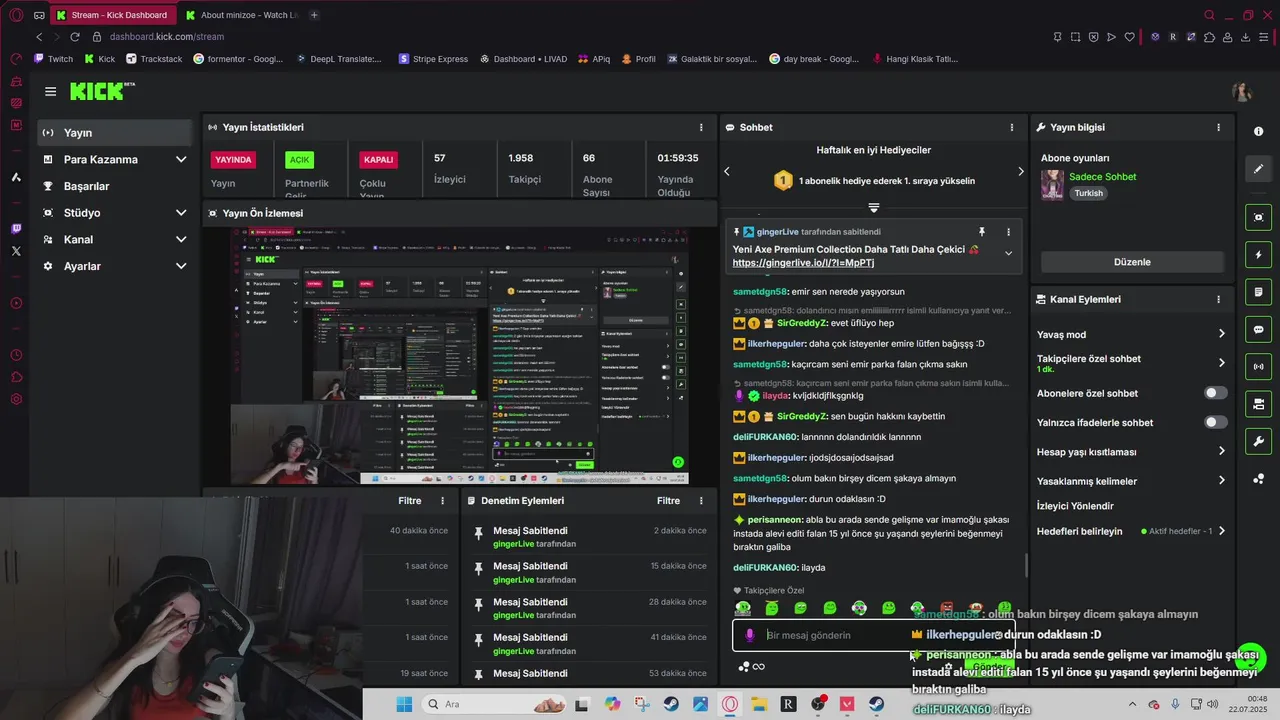The height and width of the screenshot is (720, 1280).
Task: Expand Stüdyo sidebar section
Action: click(x=181, y=213)
